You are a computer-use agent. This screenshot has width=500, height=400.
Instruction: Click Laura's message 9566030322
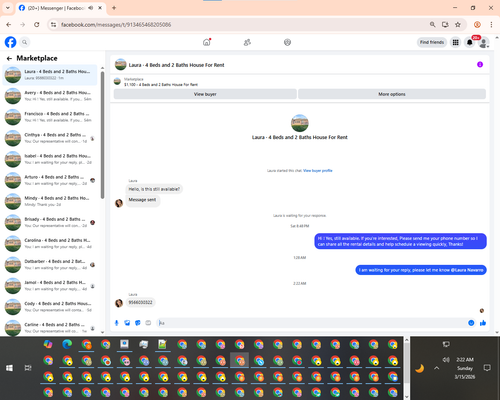tap(140, 302)
